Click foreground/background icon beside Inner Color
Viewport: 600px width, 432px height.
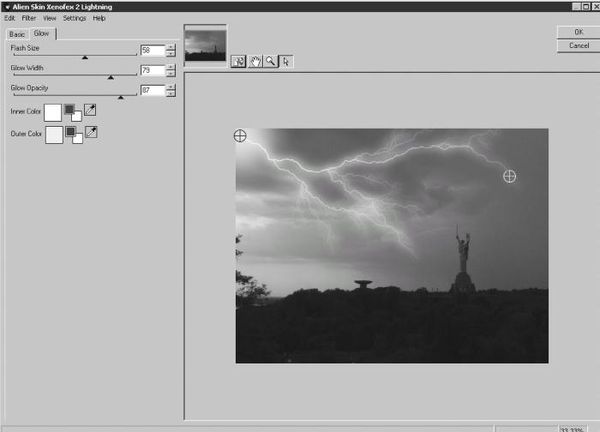pyautogui.click(x=73, y=112)
